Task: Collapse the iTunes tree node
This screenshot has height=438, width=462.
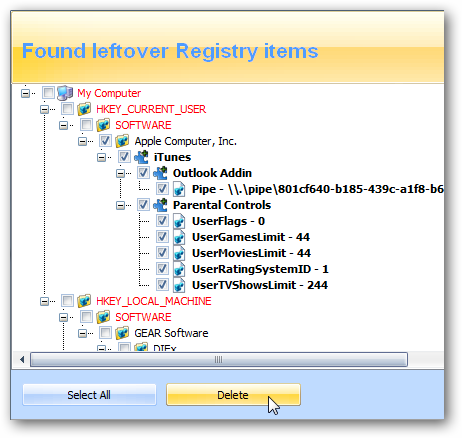Action: point(102,157)
